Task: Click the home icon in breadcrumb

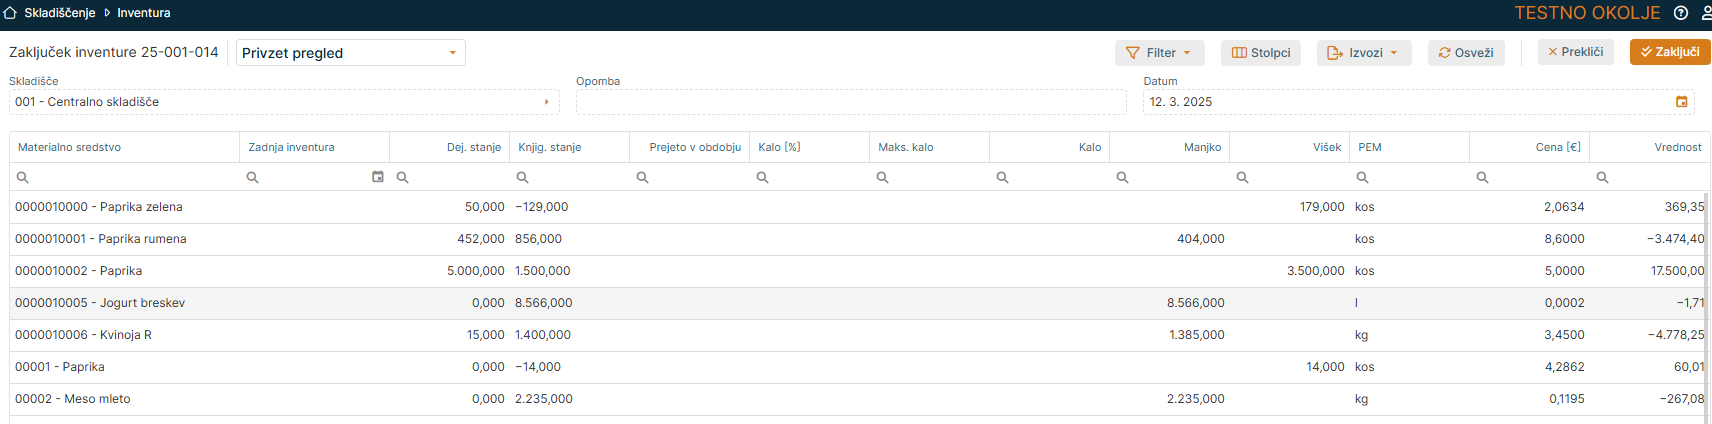Action: 10,13
